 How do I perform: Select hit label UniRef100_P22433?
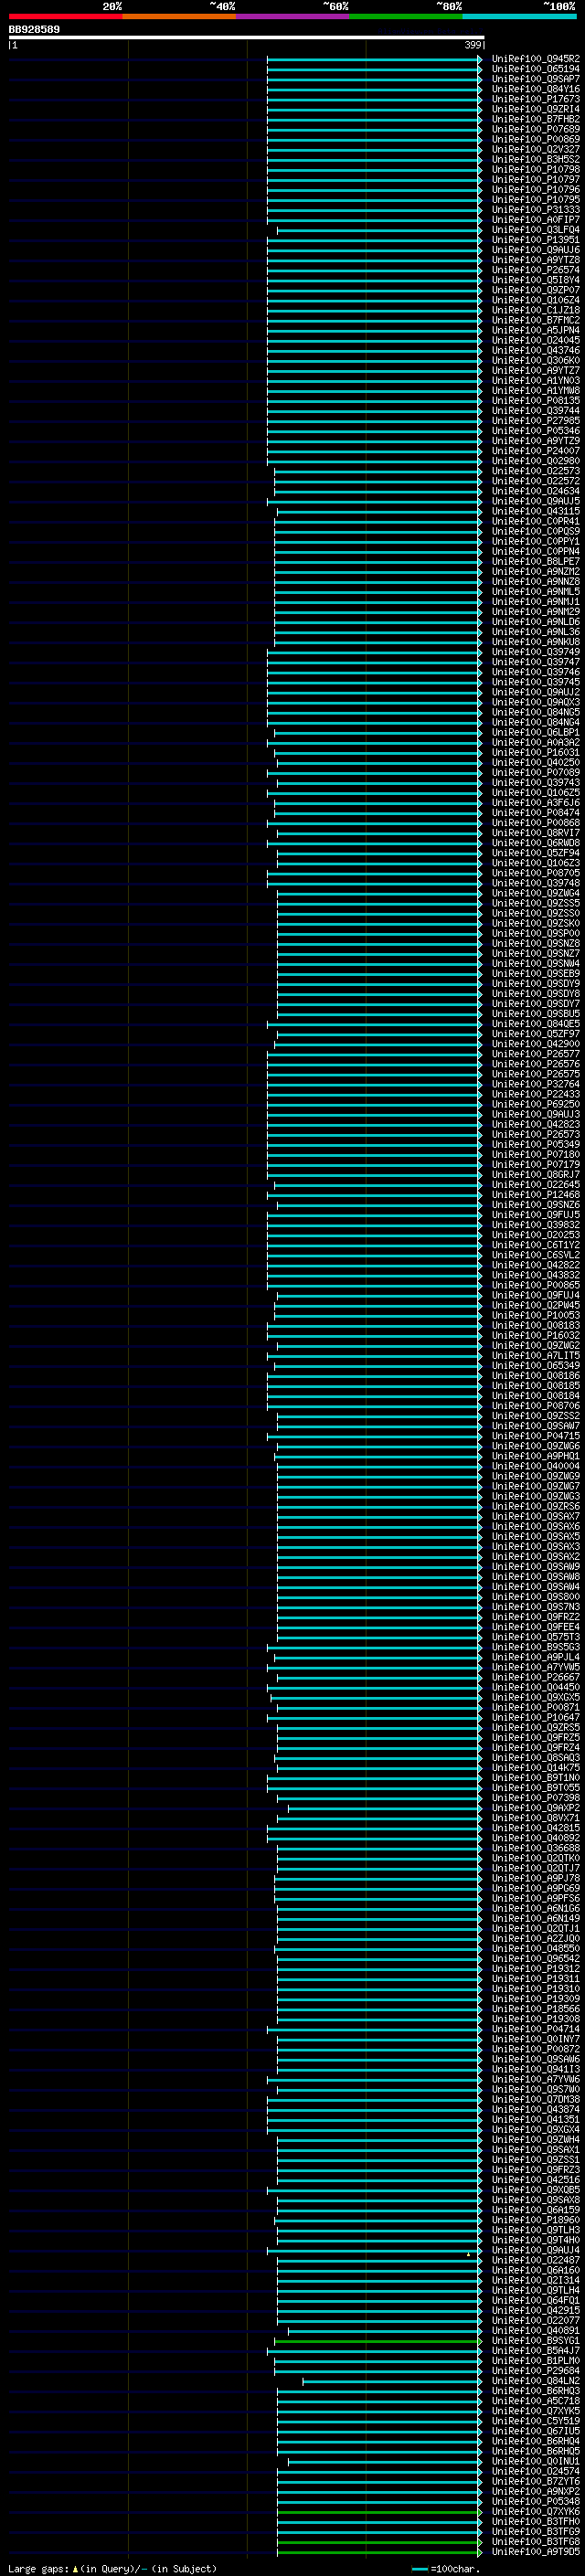535,1094
